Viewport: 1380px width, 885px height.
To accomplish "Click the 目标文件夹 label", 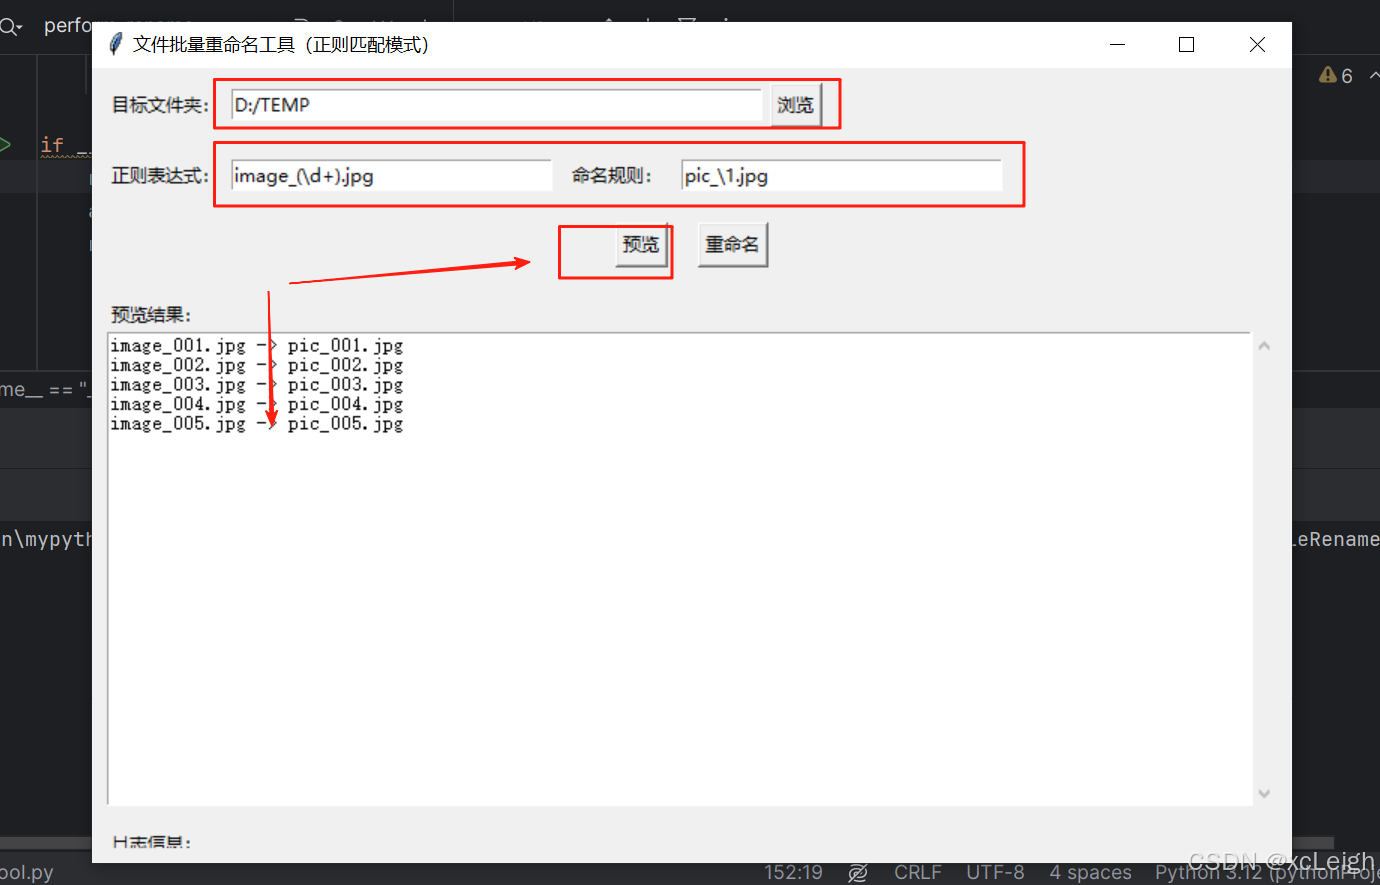I will coord(160,105).
